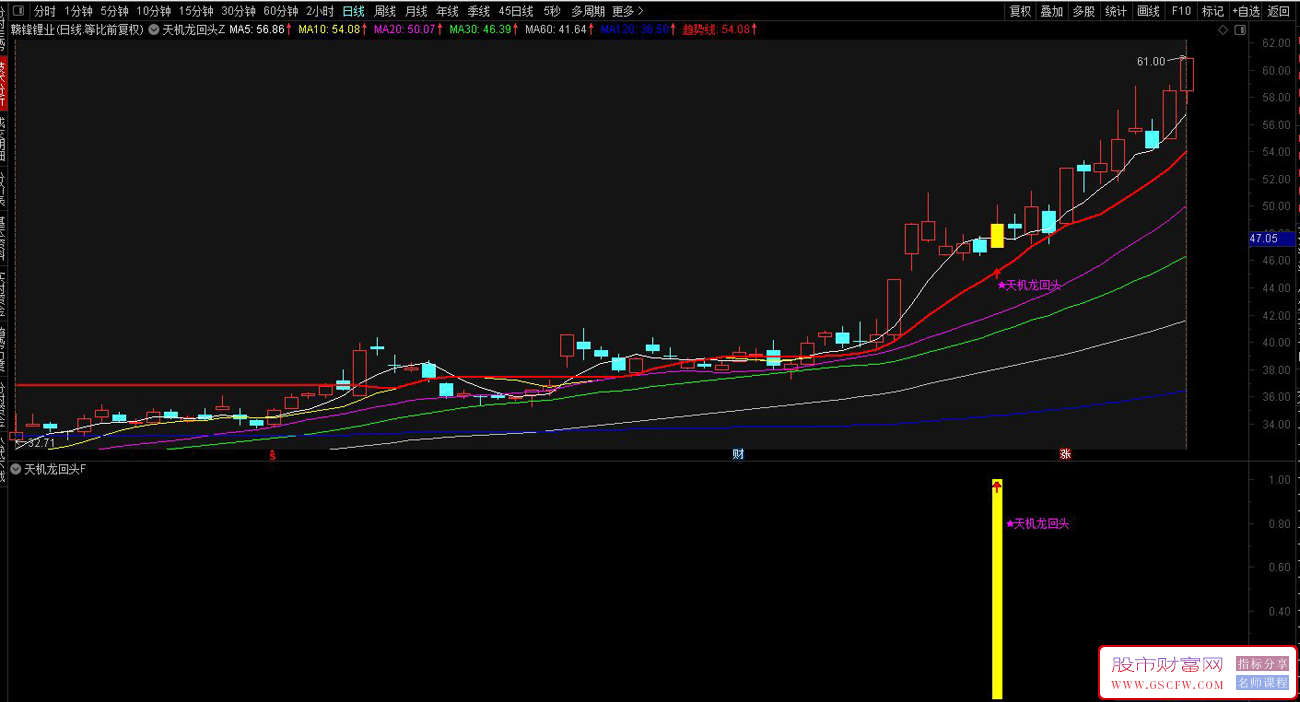This screenshot has width=1300, height=702.
Task: Open the 统计 statistics tool
Action: [x=1116, y=11]
